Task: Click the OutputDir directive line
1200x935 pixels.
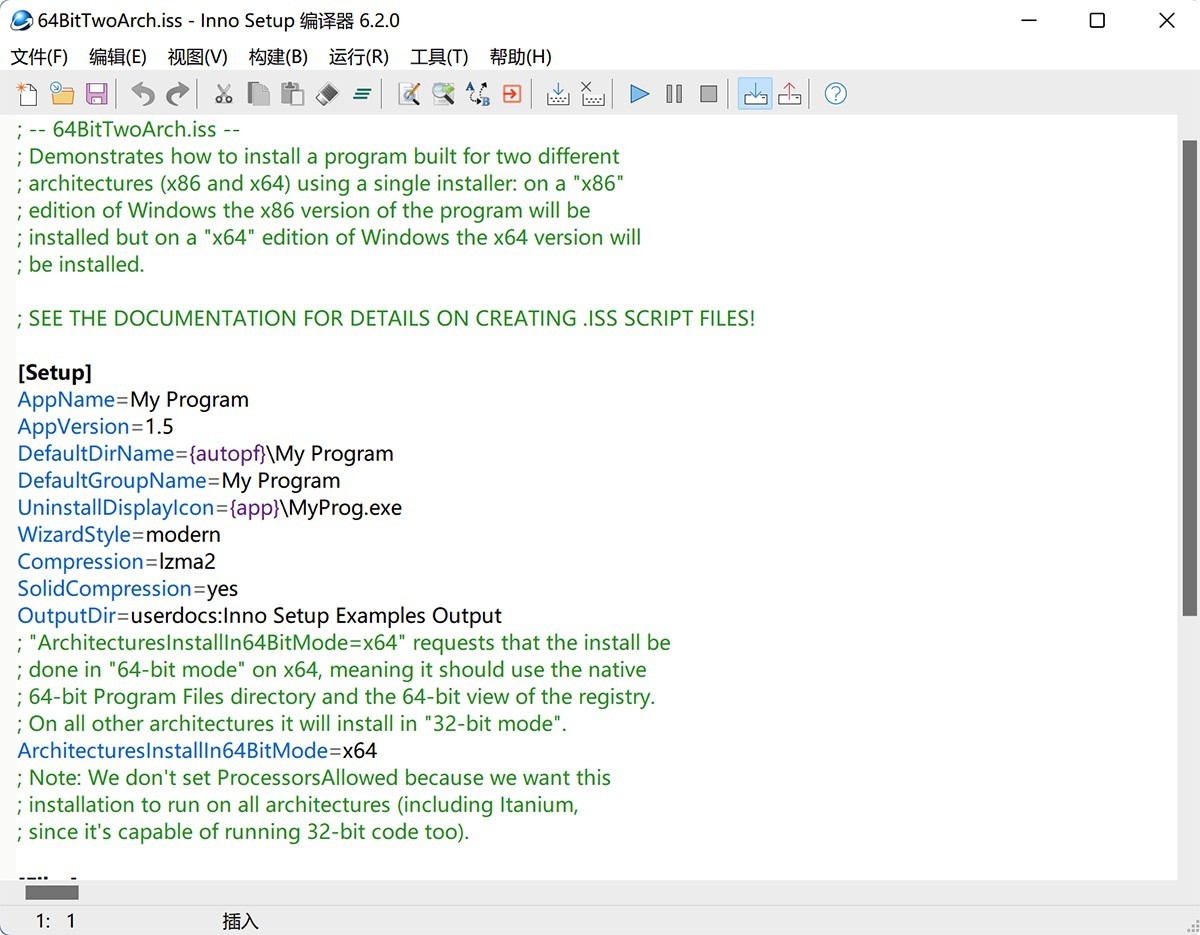Action: click(x=260, y=616)
